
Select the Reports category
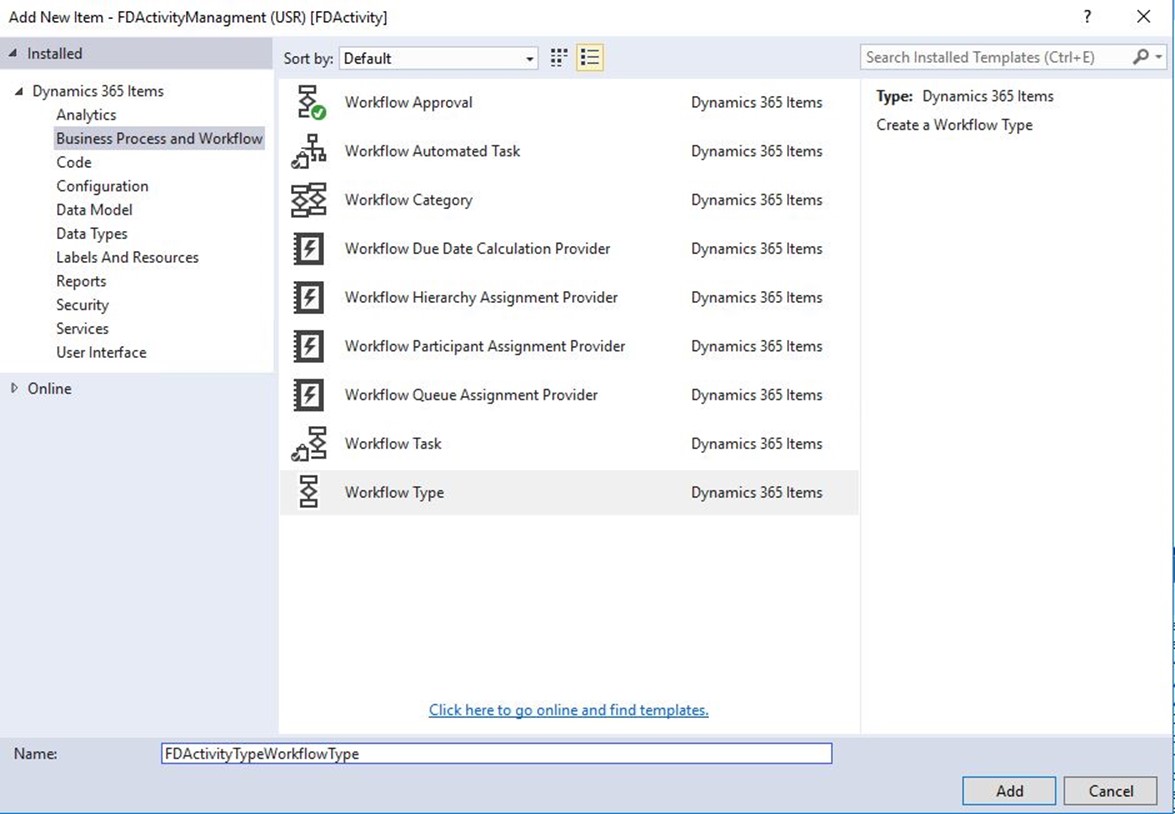coord(81,282)
